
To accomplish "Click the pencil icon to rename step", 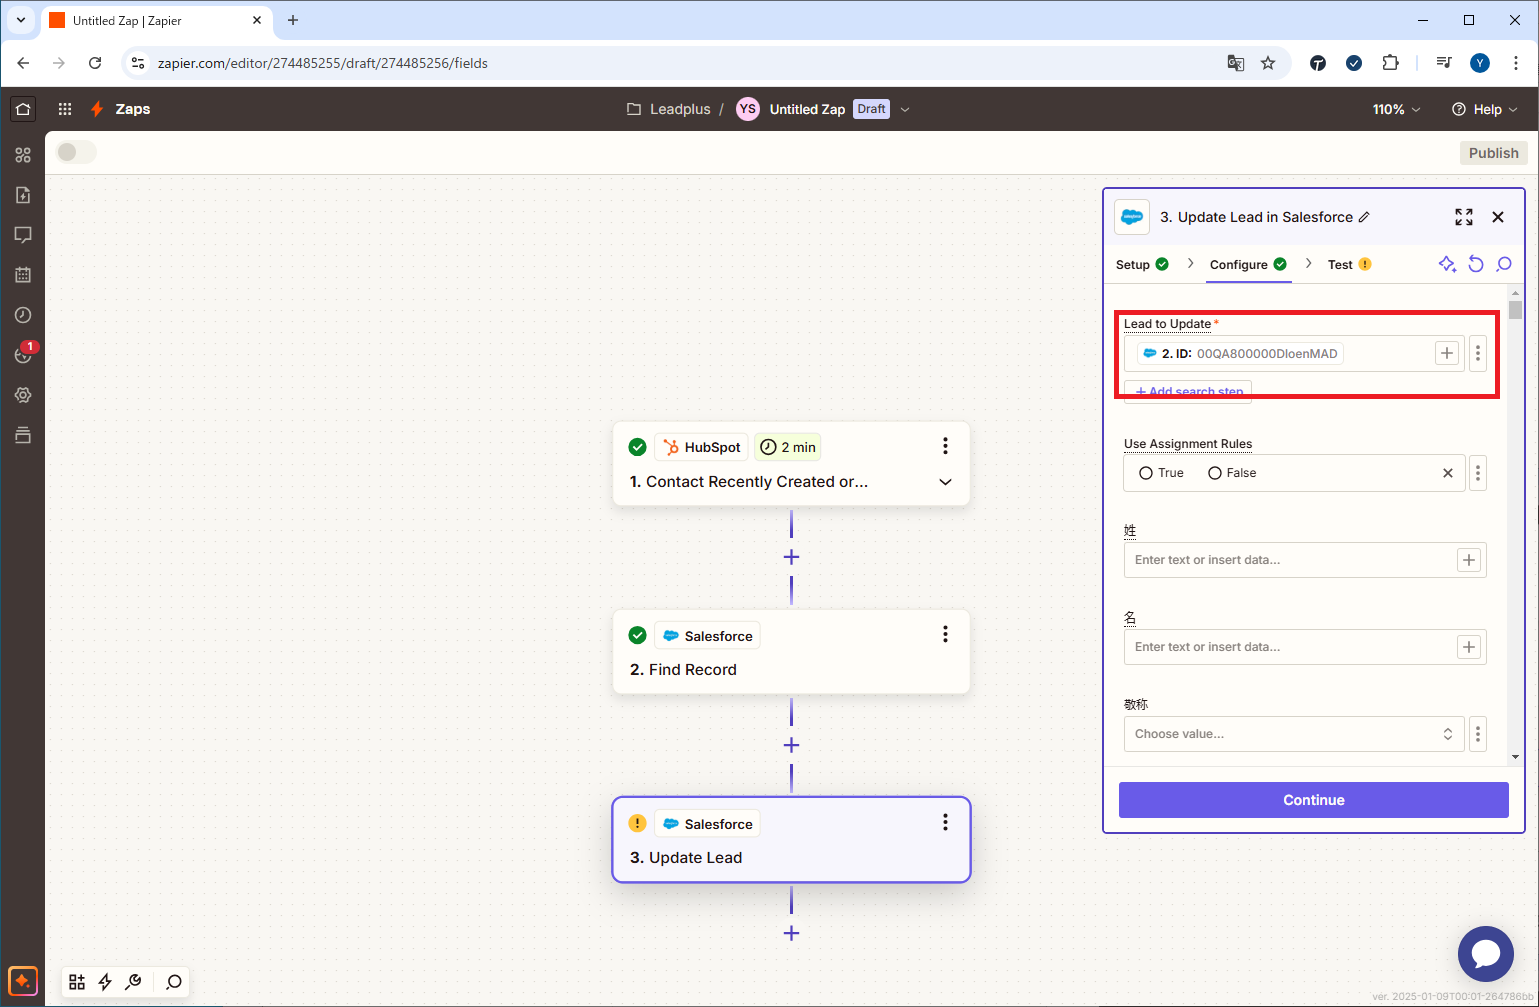I will (x=1364, y=217).
